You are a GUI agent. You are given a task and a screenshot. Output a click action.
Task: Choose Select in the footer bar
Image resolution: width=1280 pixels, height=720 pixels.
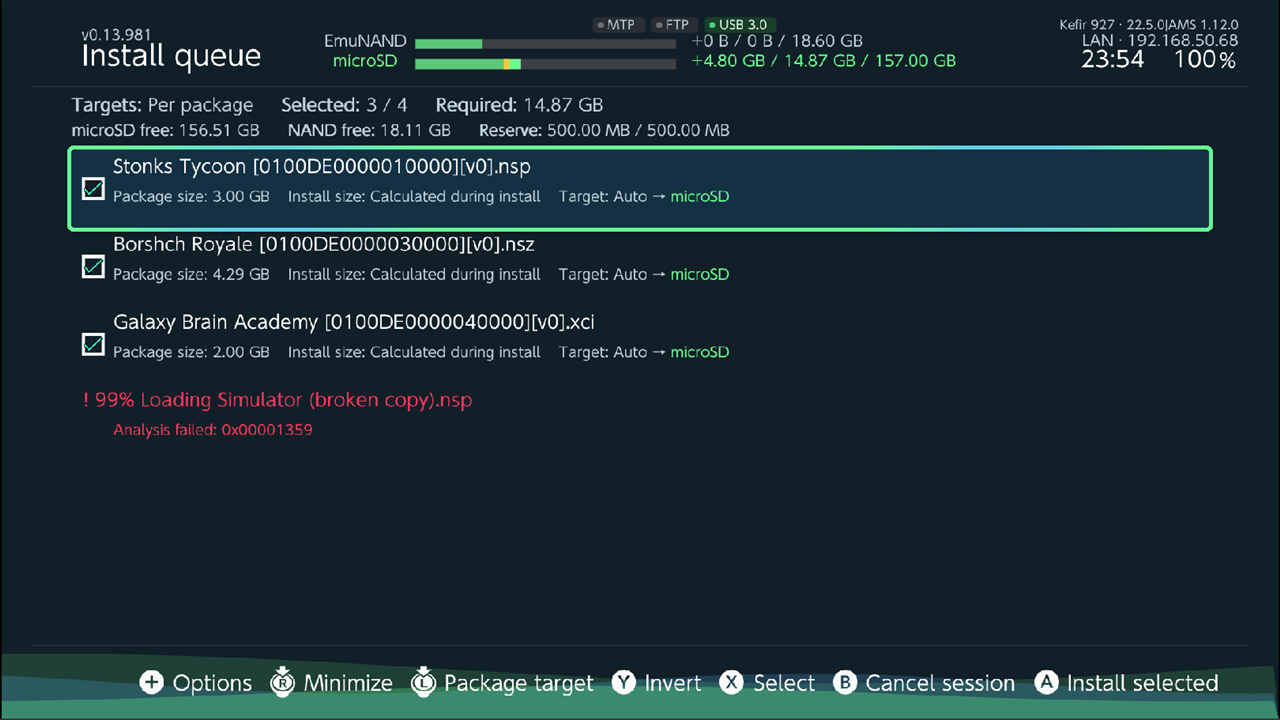click(x=784, y=684)
